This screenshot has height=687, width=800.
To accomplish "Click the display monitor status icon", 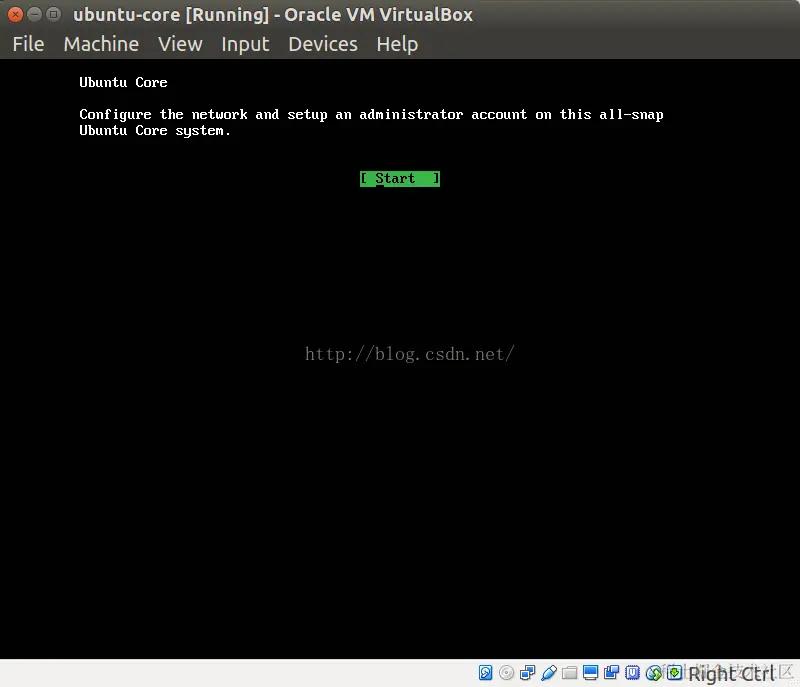I will (x=590, y=673).
